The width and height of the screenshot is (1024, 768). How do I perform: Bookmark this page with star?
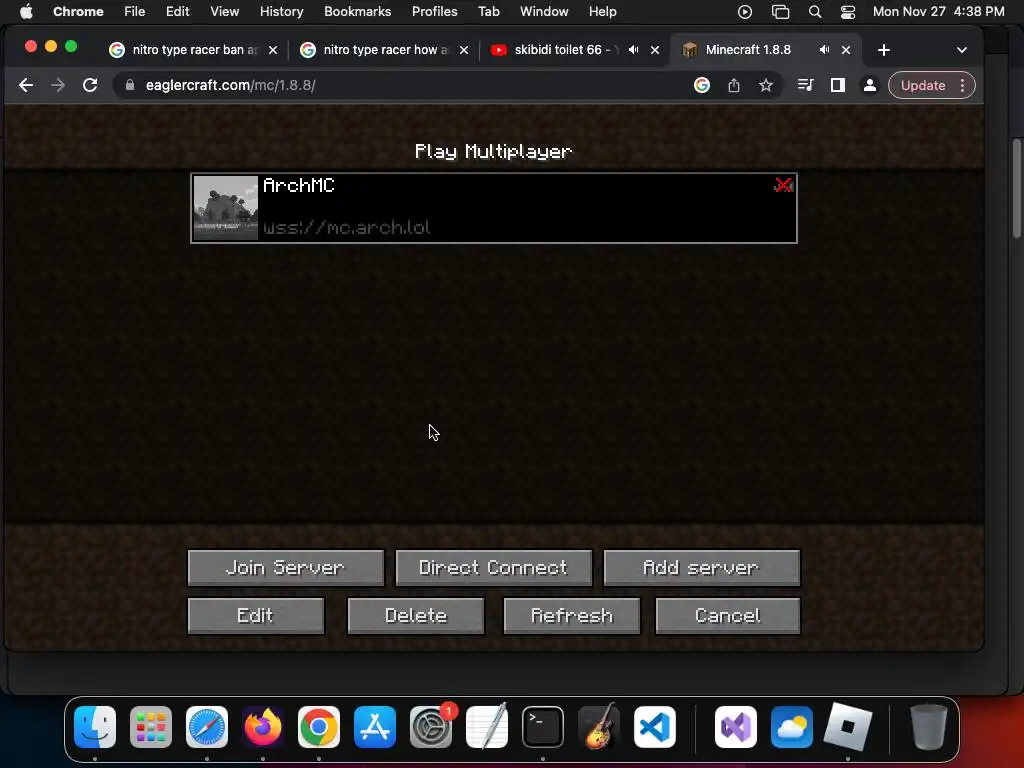(765, 85)
